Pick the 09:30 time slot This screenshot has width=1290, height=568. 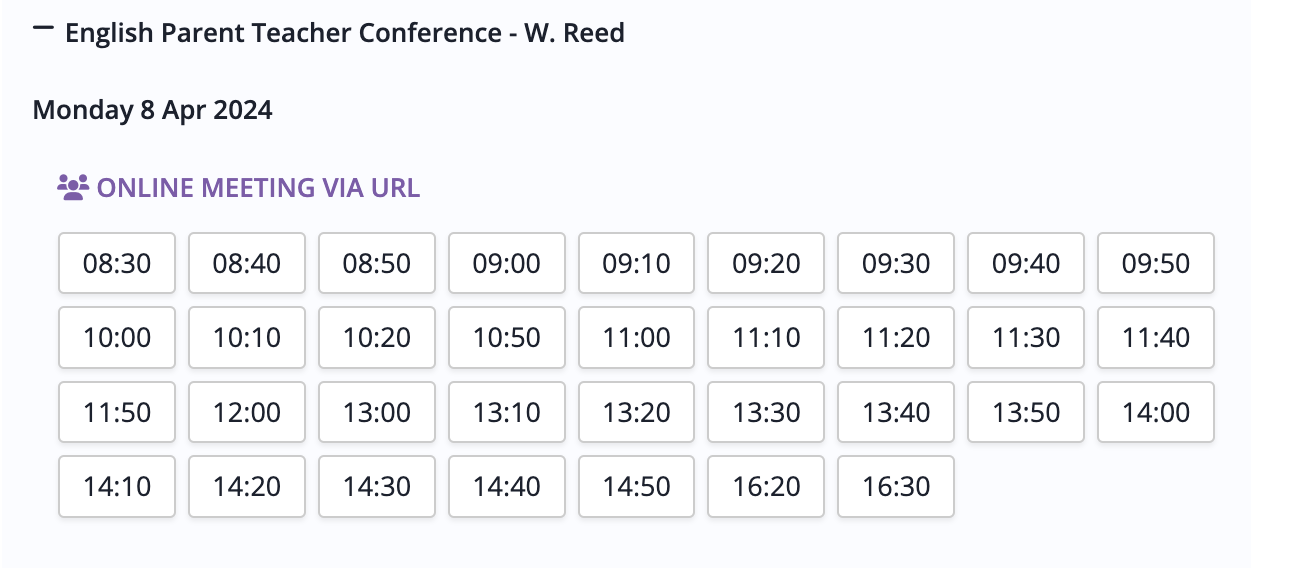[x=896, y=263]
